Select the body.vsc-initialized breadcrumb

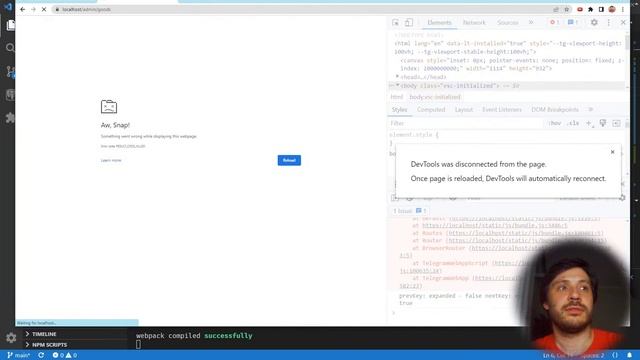(x=435, y=97)
